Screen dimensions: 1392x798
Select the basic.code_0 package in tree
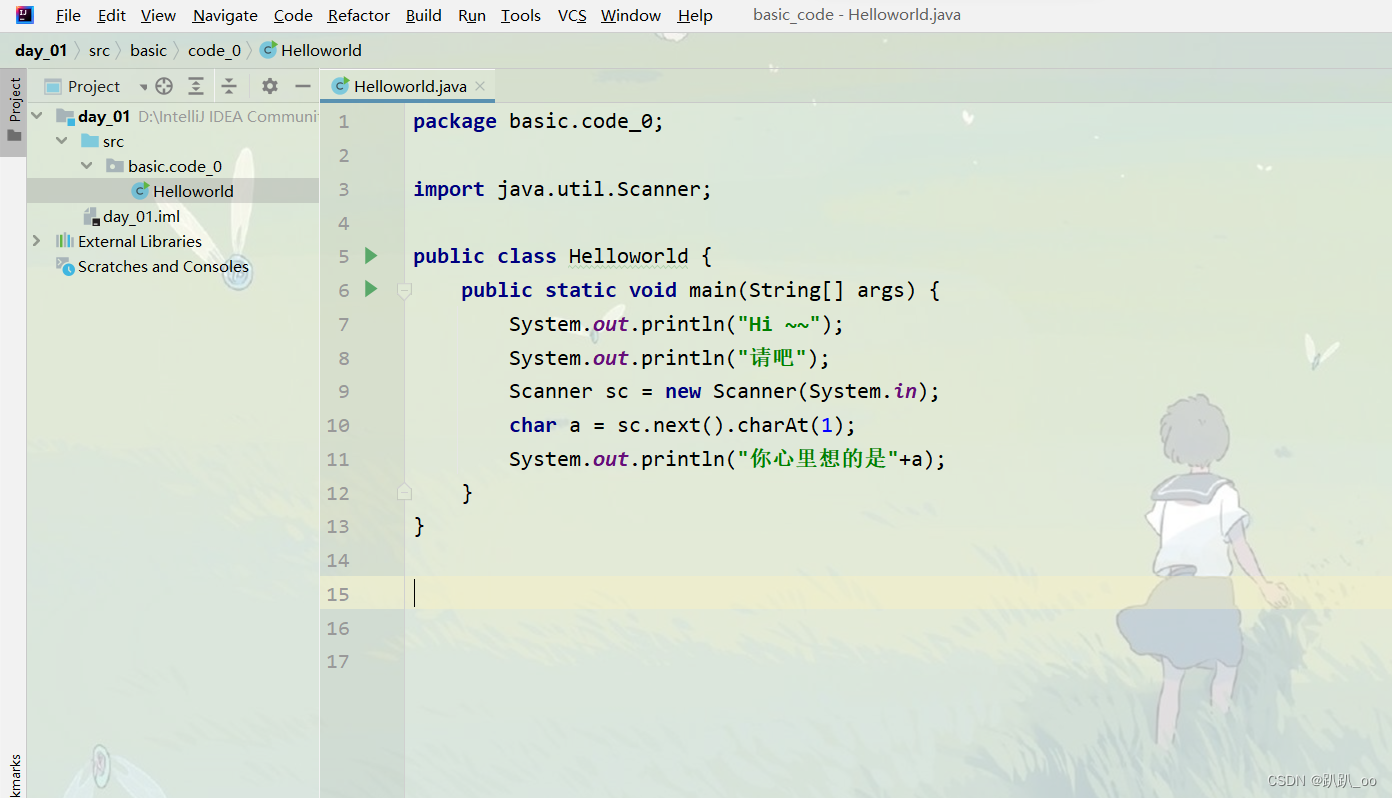[175, 166]
